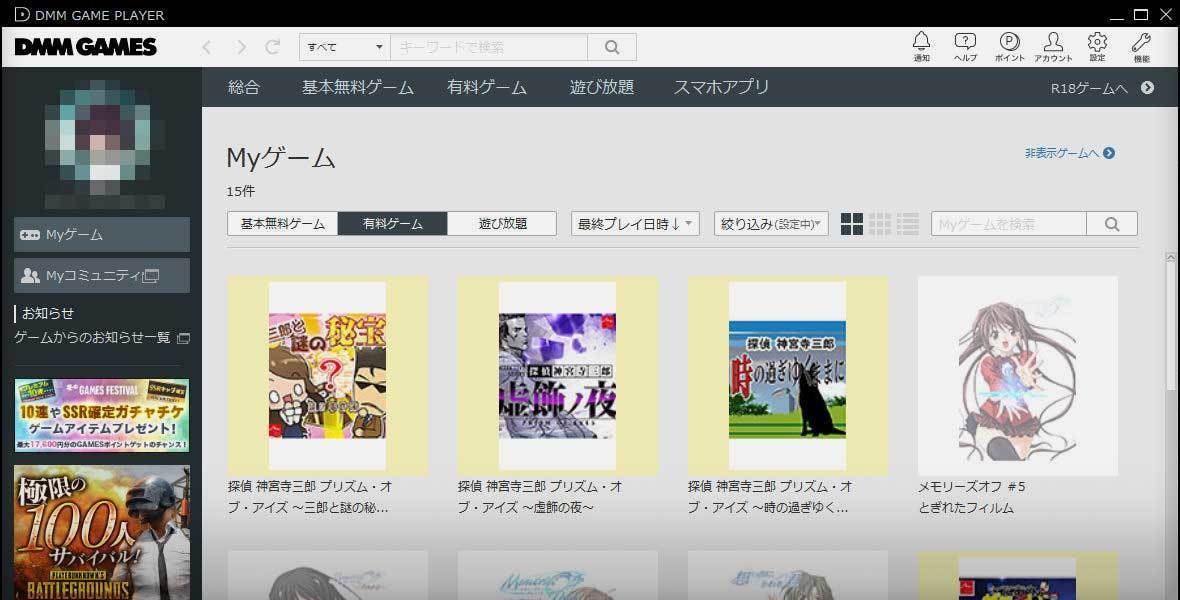
Task: Open the 虚飾の夜 game thumbnail
Action: (x=558, y=376)
